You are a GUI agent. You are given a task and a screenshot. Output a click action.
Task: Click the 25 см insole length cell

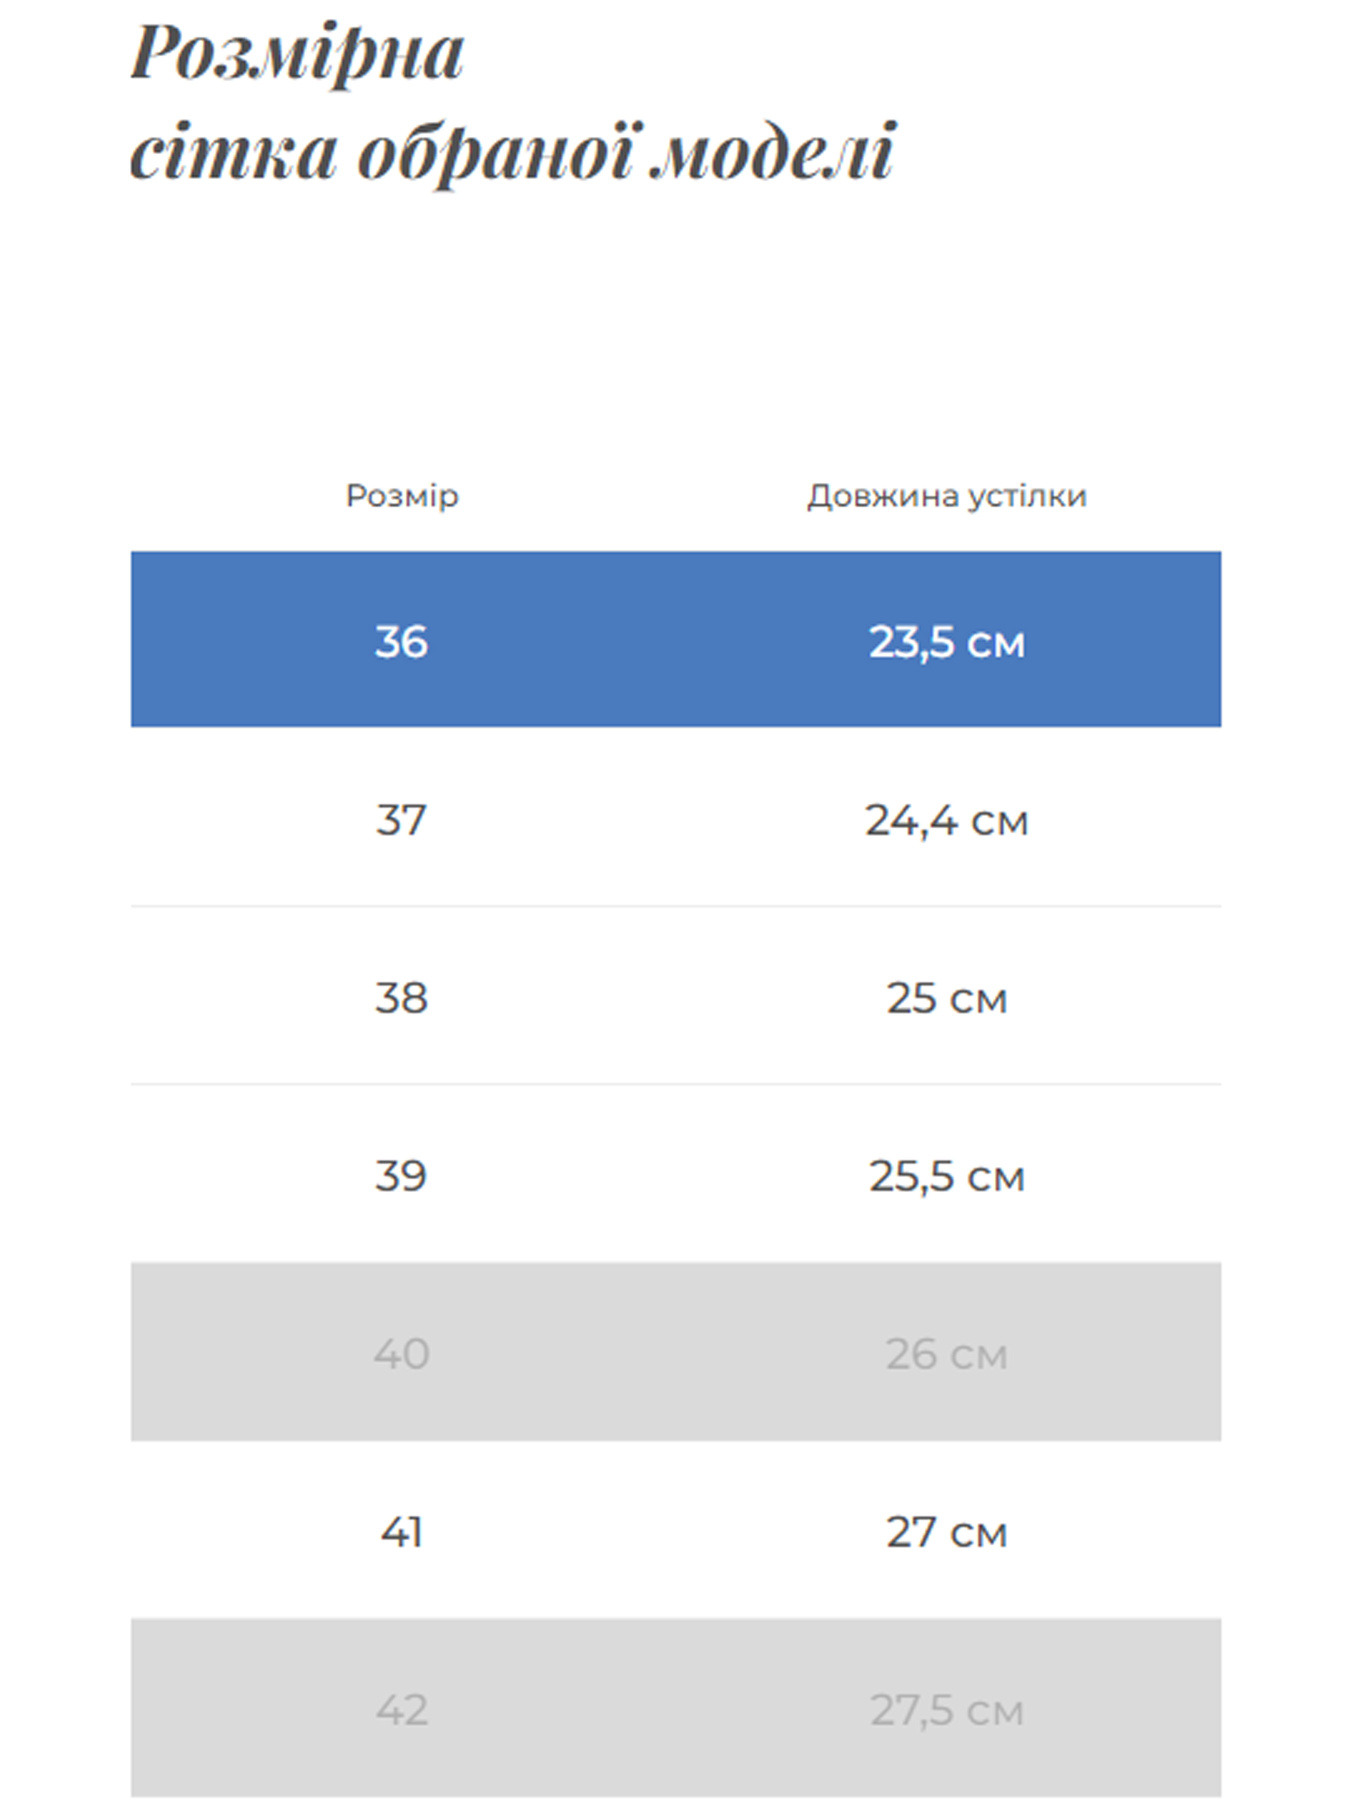pos(946,998)
